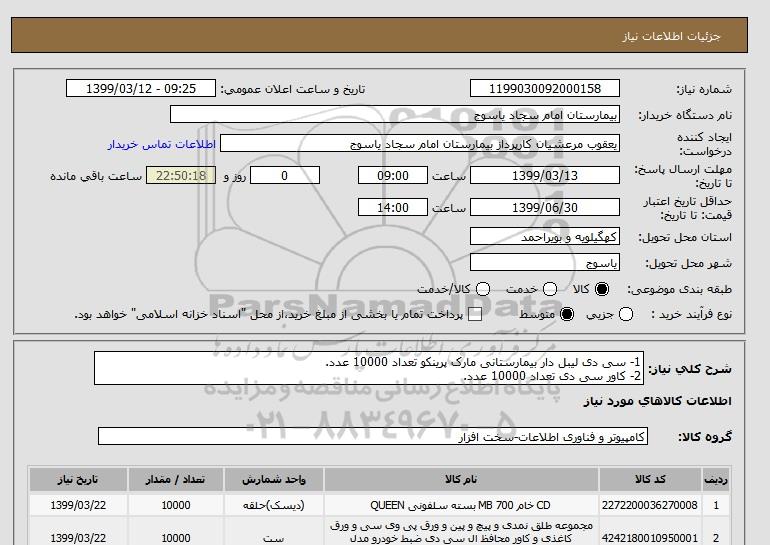Click the price validity time 14:00
The image size is (770, 545).
(x=393, y=207)
